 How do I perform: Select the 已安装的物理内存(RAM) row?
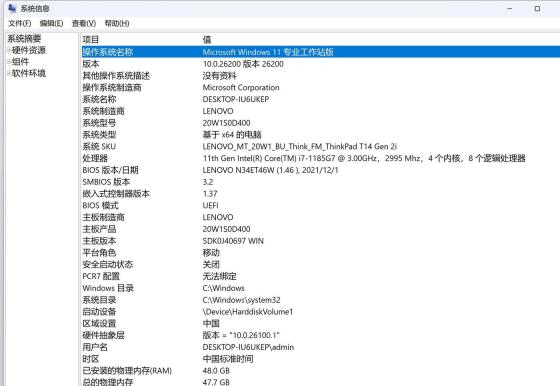(x=321, y=370)
